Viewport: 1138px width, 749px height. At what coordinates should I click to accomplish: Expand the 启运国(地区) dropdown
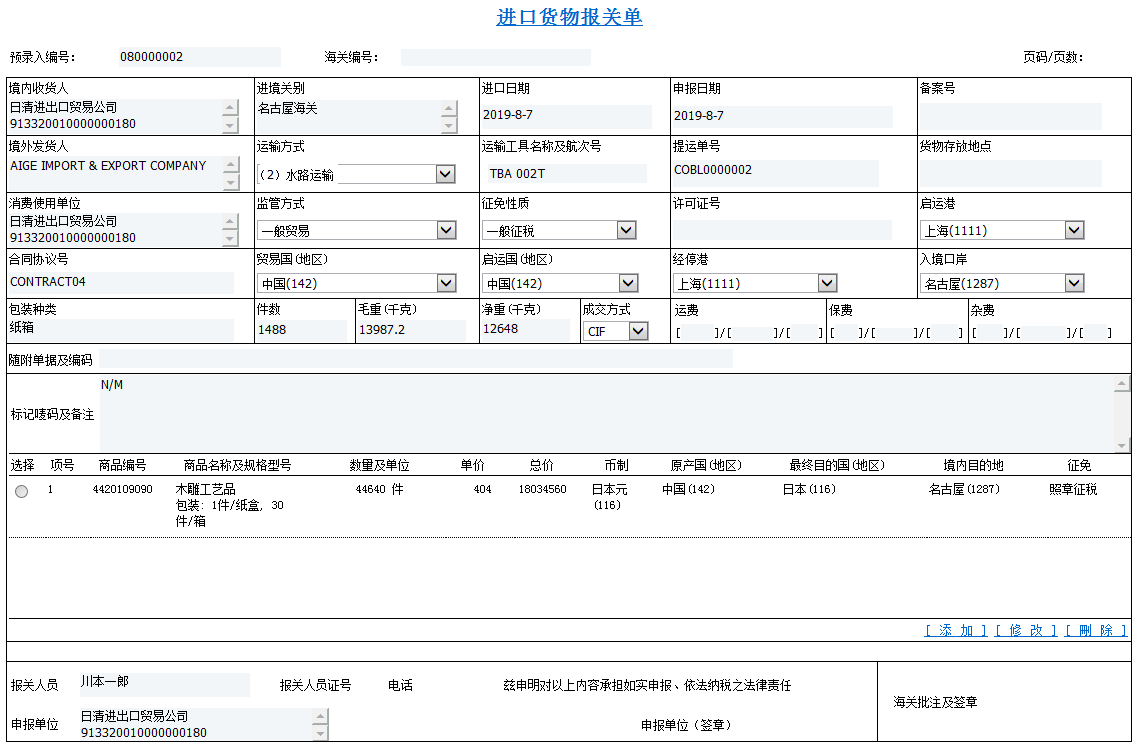click(626, 283)
